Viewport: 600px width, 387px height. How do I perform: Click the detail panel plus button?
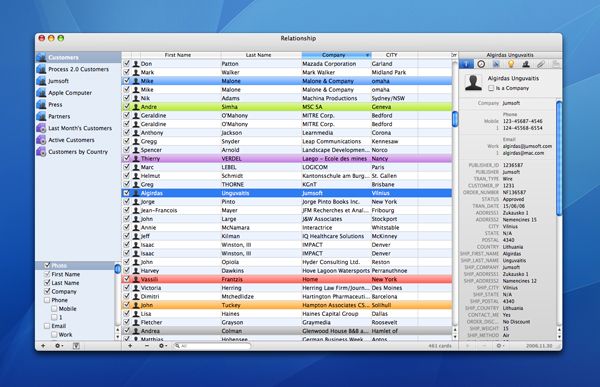468,346
